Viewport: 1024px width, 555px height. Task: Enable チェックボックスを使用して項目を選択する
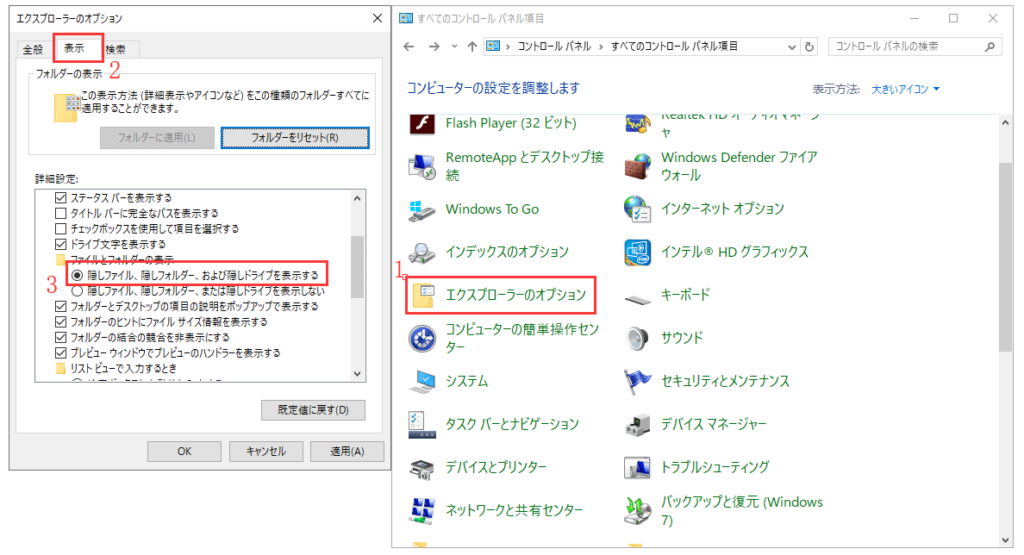pyautogui.click(x=61, y=229)
